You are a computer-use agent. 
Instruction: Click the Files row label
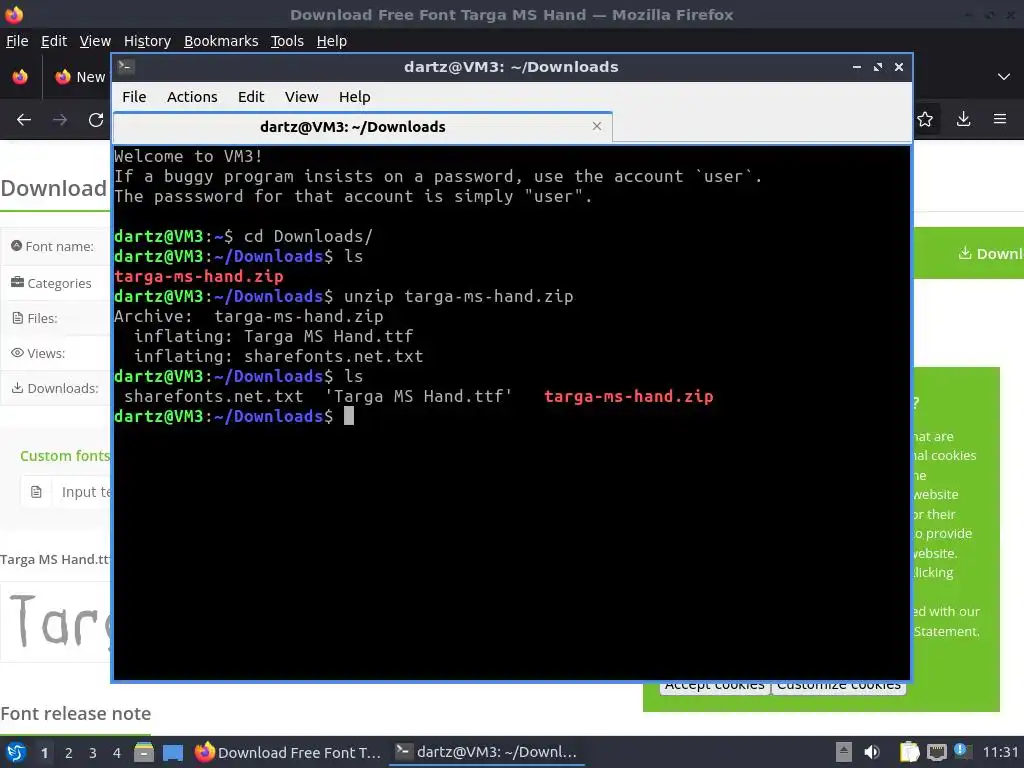(x=42, y=318)
